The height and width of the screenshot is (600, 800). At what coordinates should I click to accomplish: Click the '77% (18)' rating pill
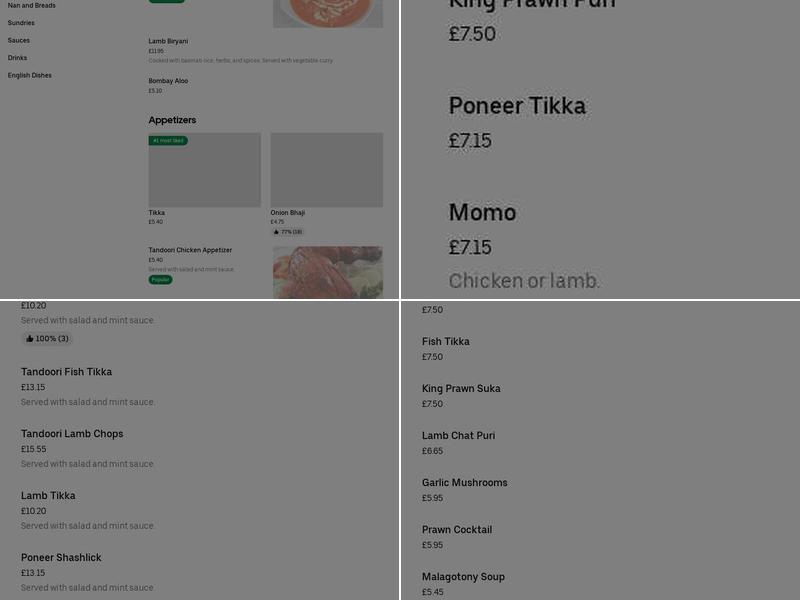[287, 231]
